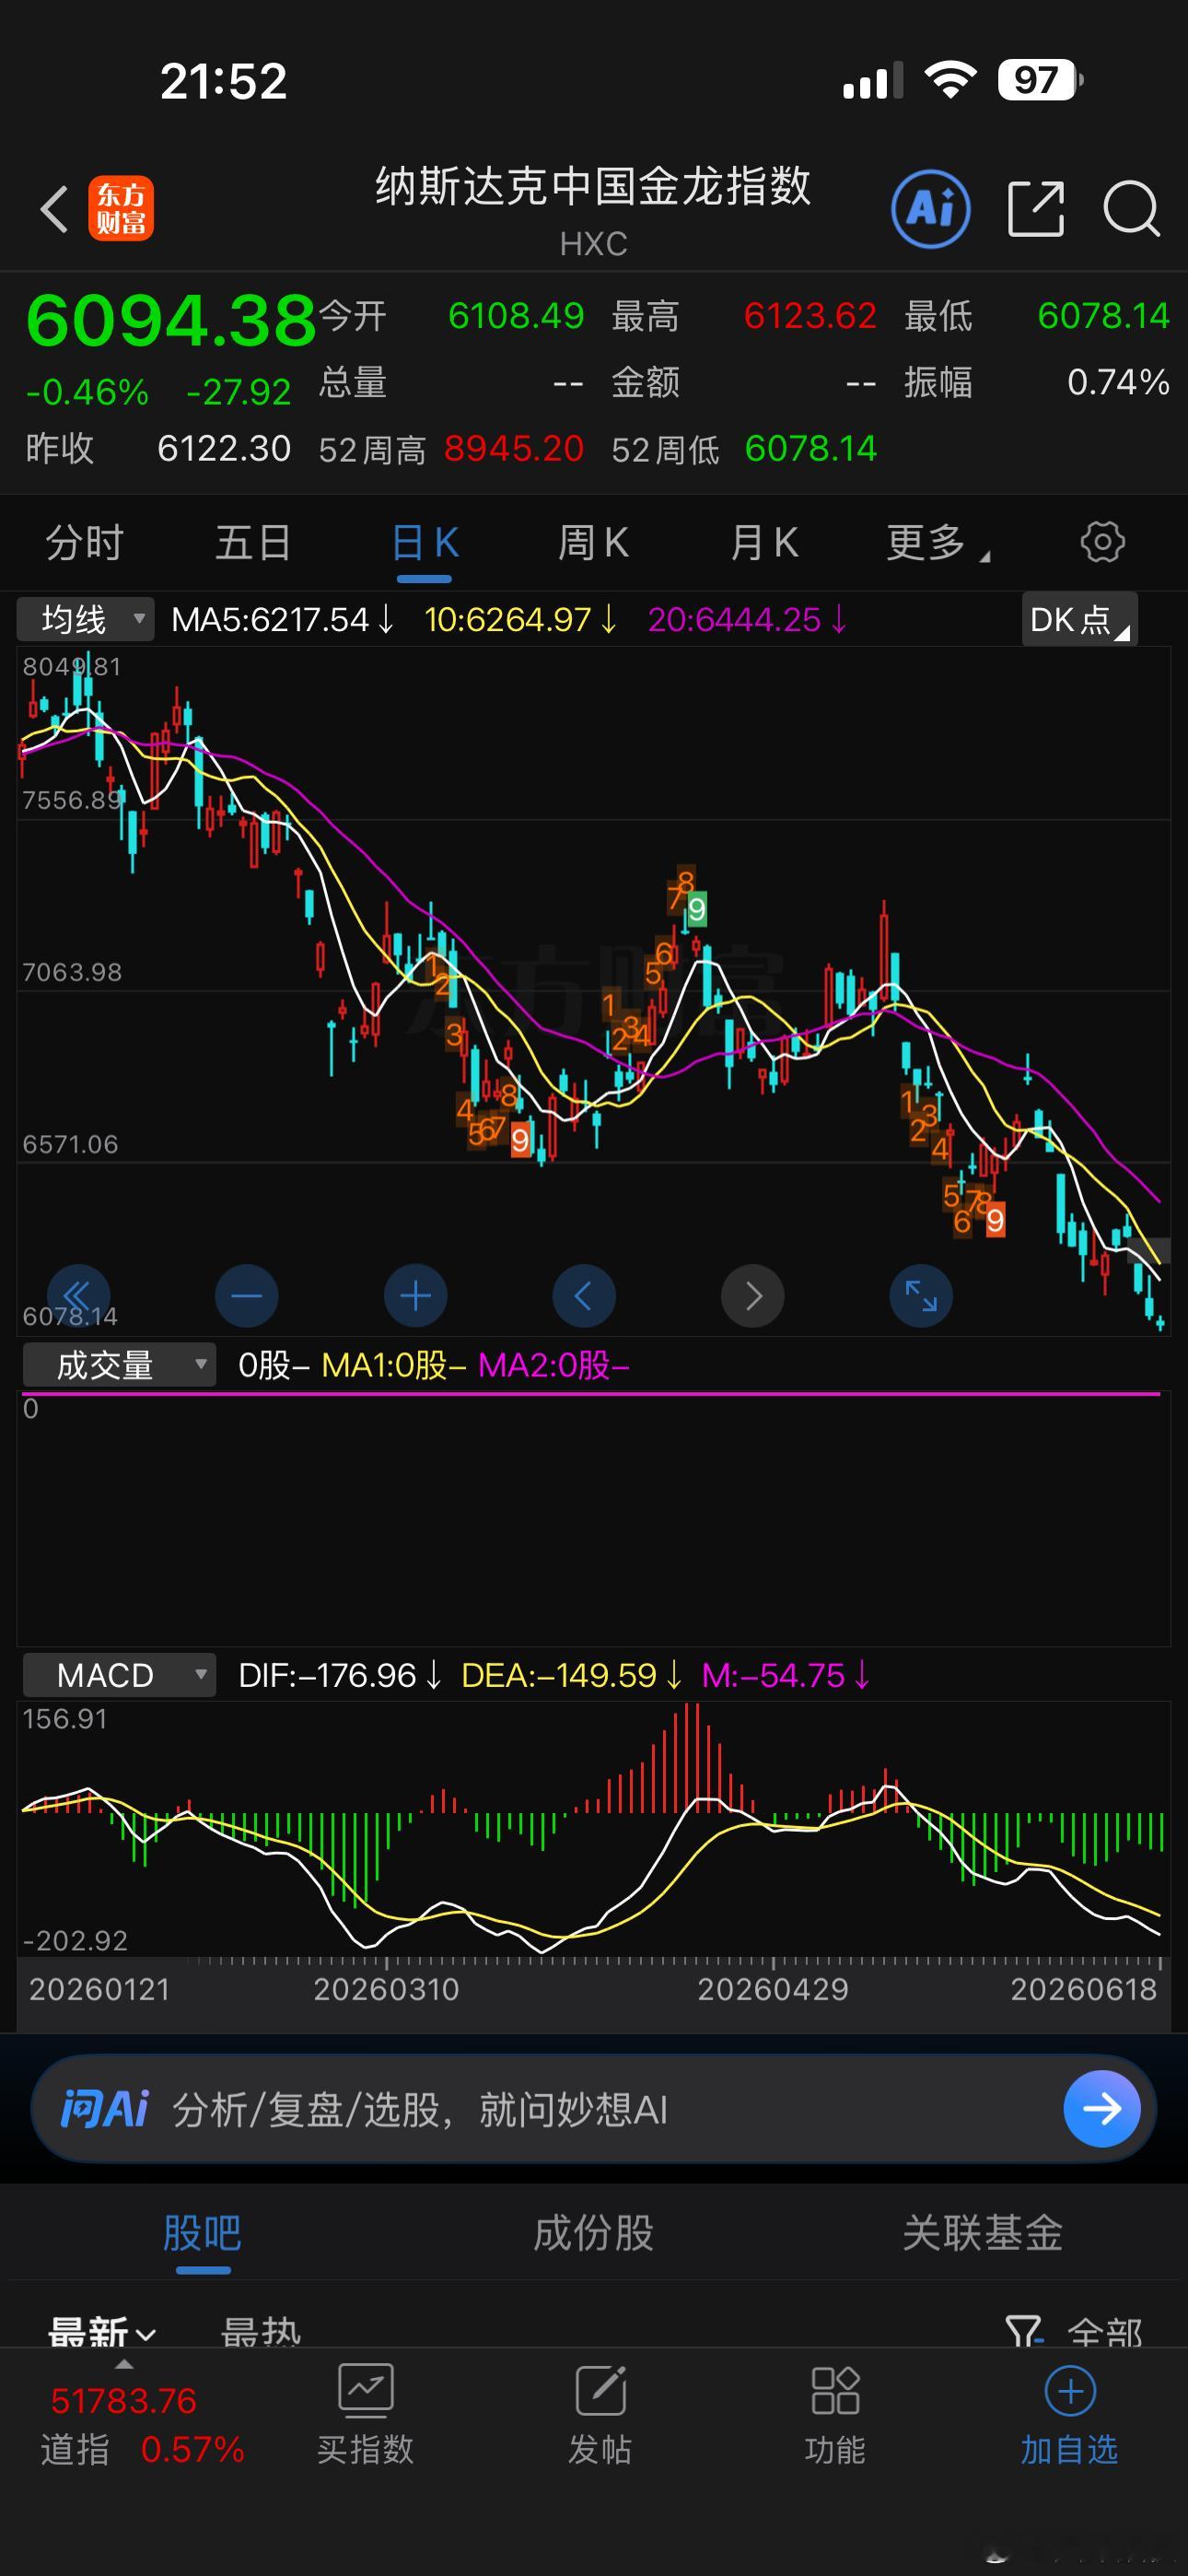The image size is (1188, 2576).
Task: Select the 月K chart tab
Action: click(765, 543)
